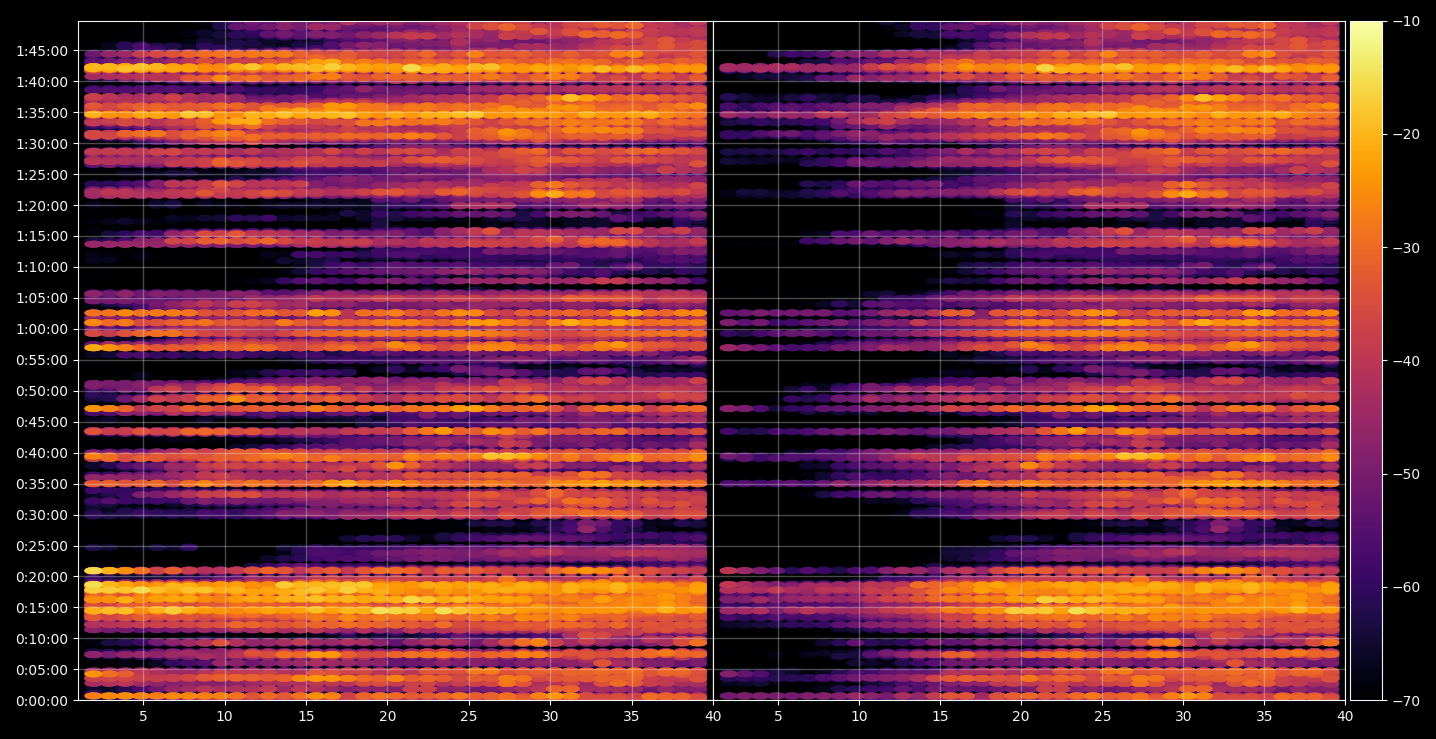Screen dimensions: 1436x739
Task: Pick x-axis label 20 under right heatmap
Action: (1021, 716)
